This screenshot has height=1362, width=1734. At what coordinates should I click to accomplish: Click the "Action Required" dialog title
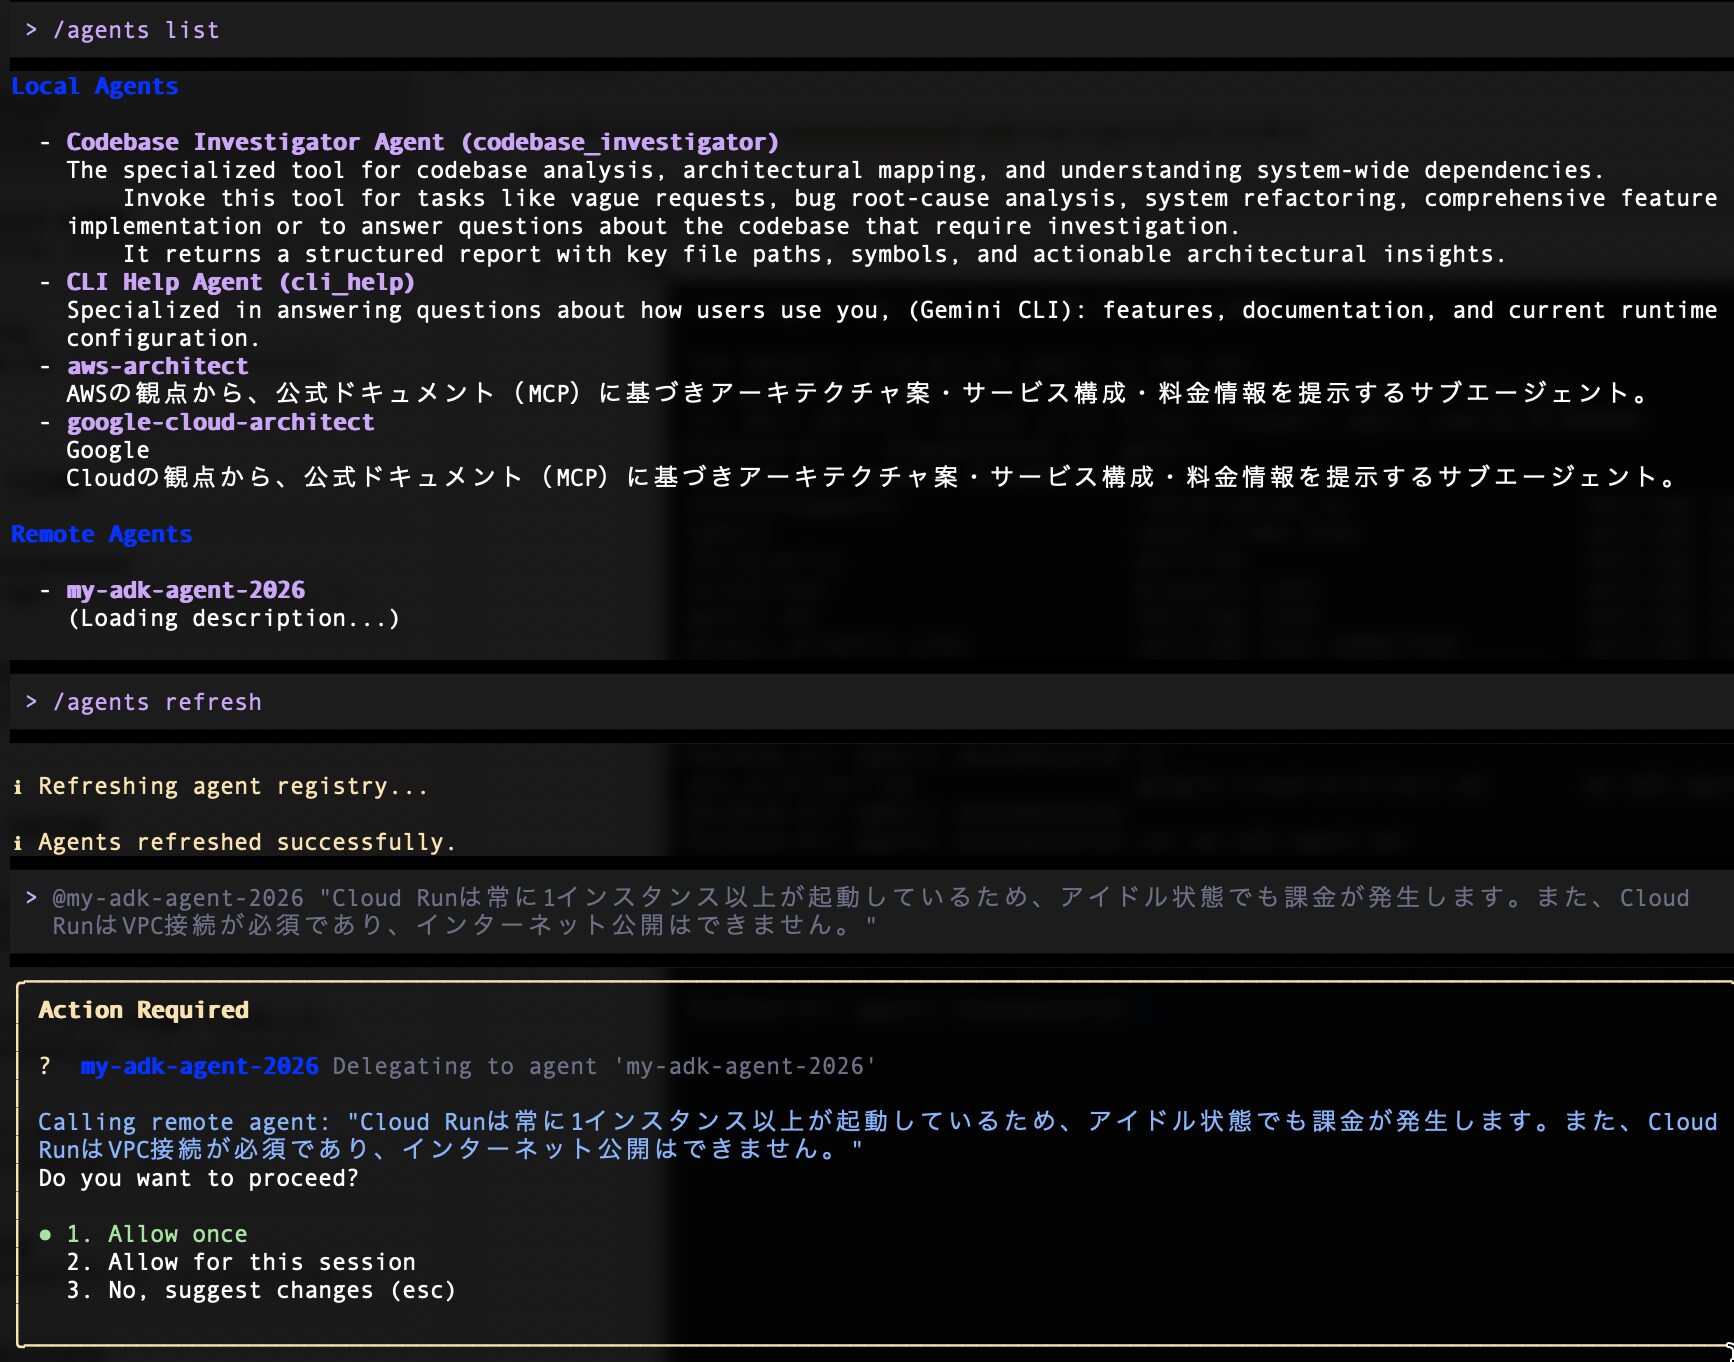tap(143, 1010)
